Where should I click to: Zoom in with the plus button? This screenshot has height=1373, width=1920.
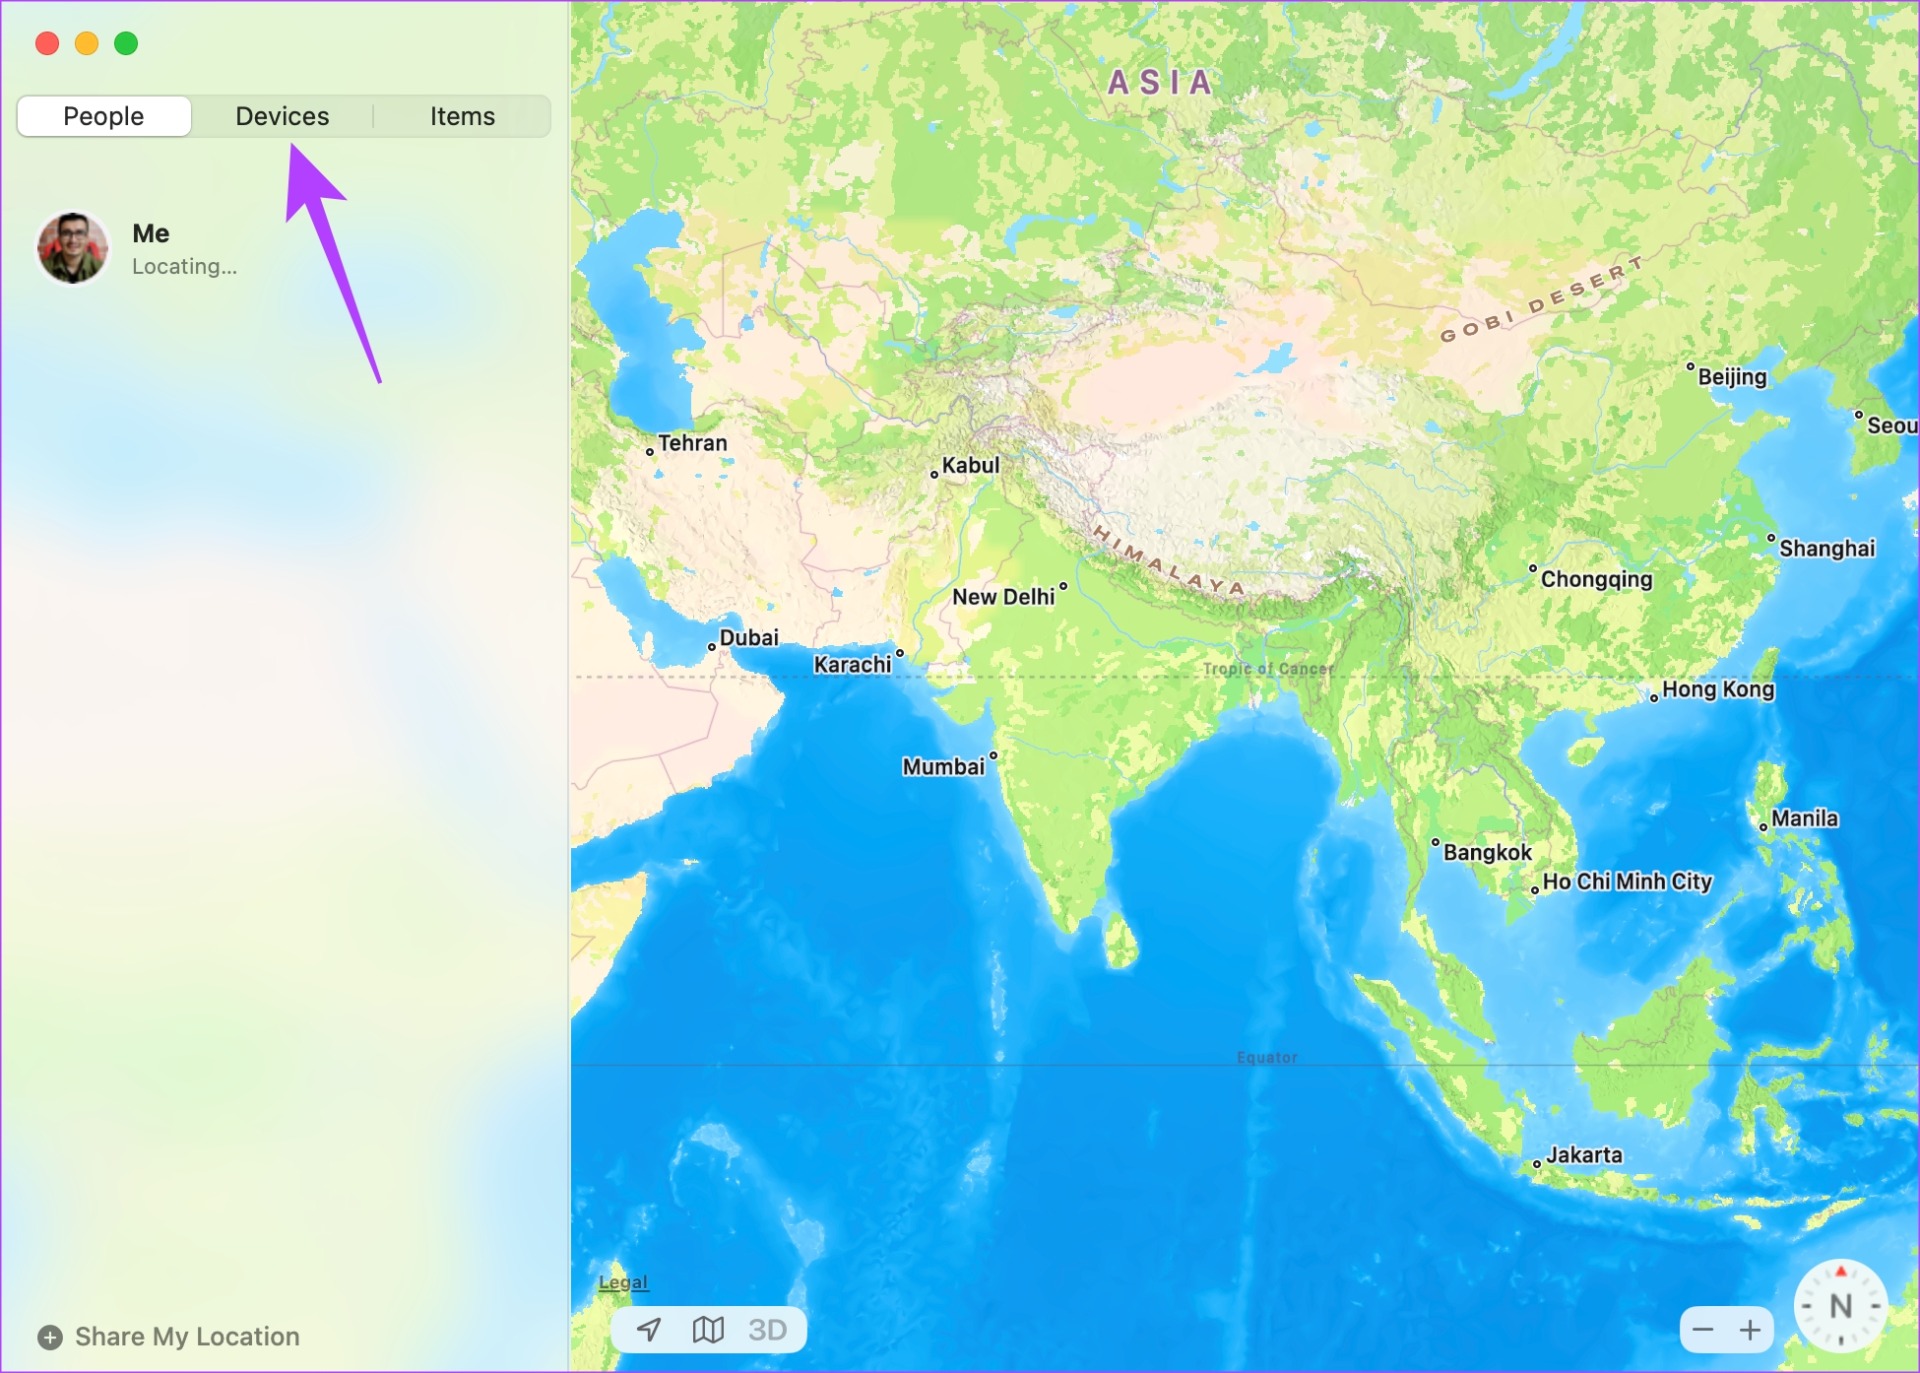[1750, 1330]
